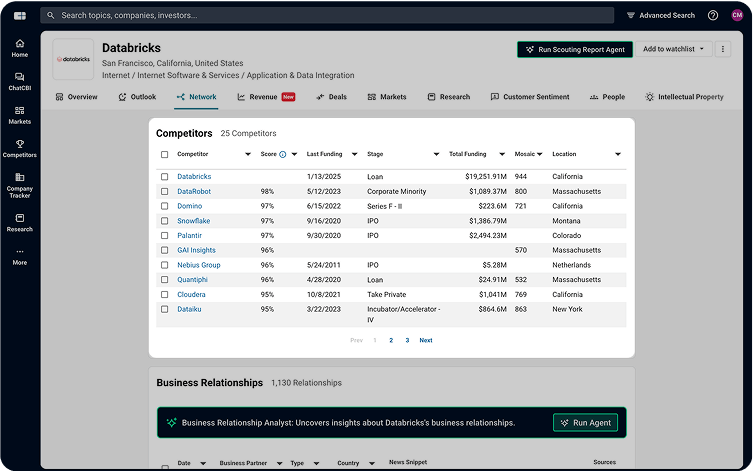753x471 pixels.
Task: Open the three-dot options menu button
Action: (723, 49)
